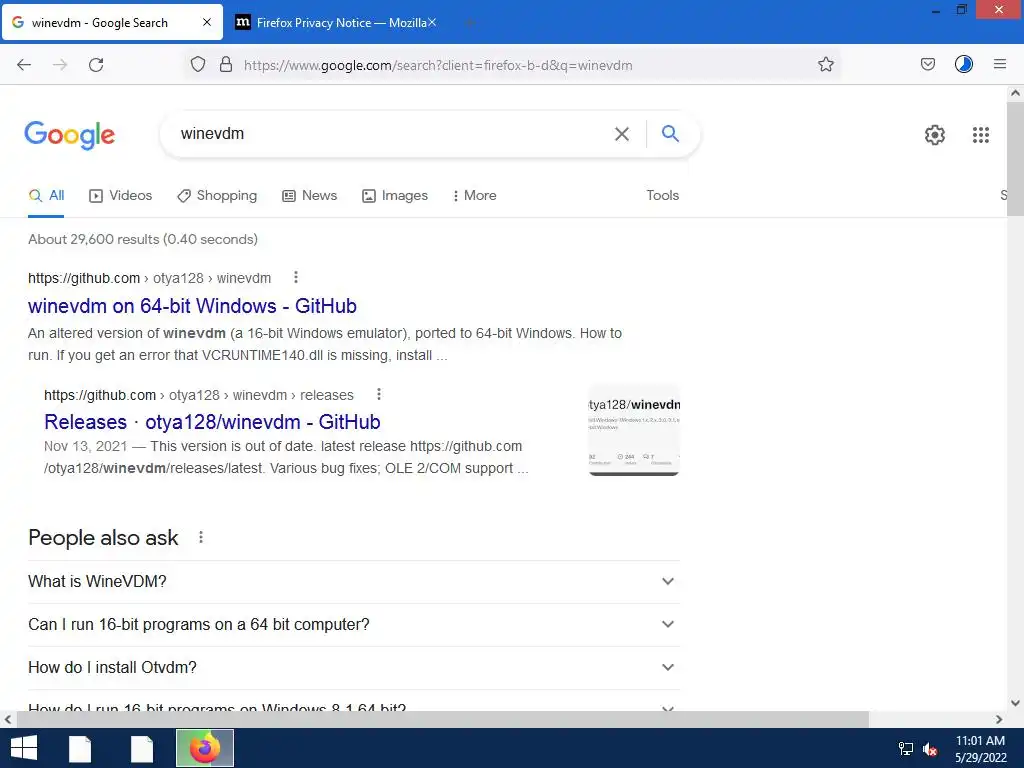Viewport: 1024px width, 768px height.
Task: Open the Google apps grid
Action: (x=980, y=135)
